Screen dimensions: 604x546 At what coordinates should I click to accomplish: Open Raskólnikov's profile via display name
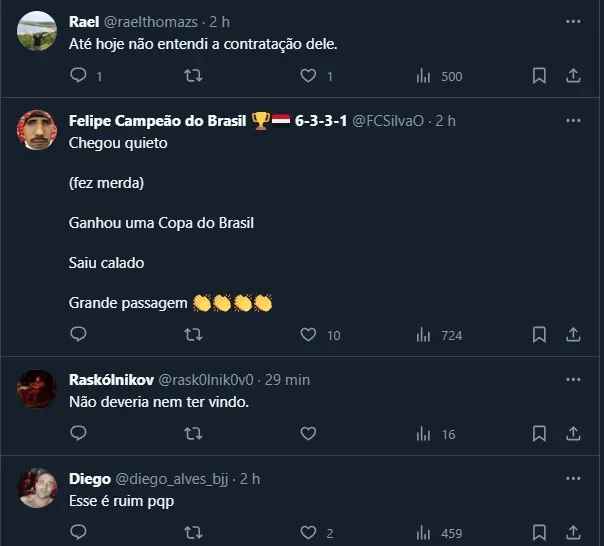coord(111,380)
